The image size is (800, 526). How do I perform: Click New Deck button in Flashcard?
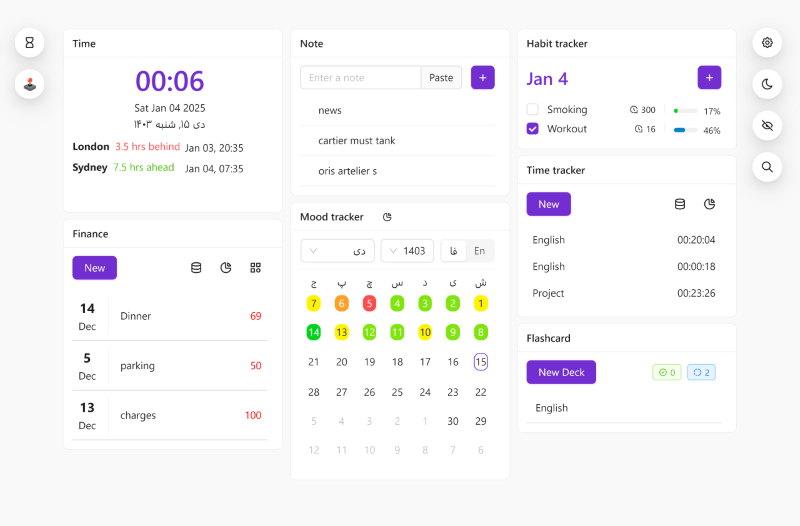pos(561,372)
